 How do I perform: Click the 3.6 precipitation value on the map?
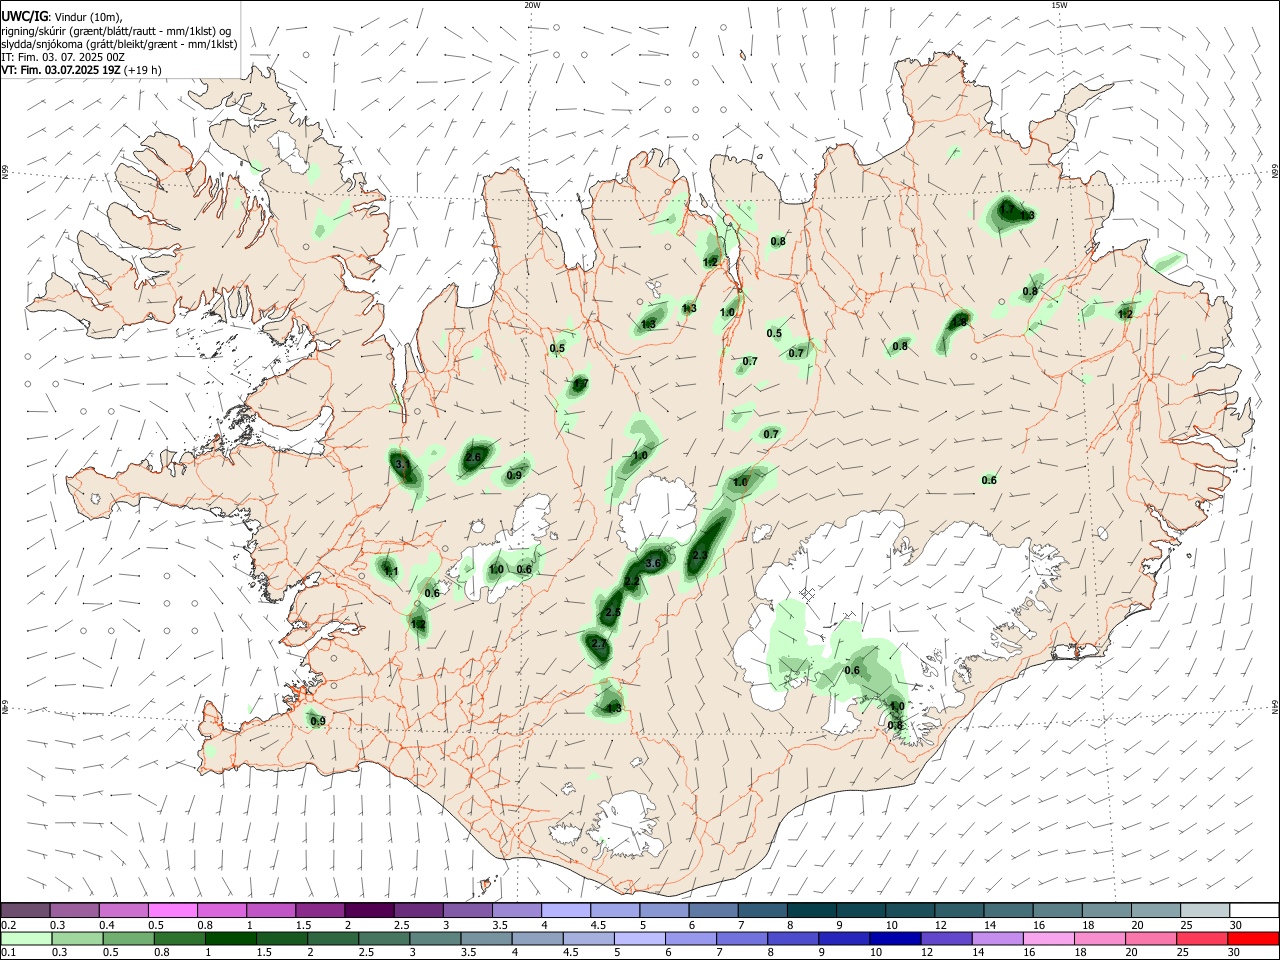point(654,564)
